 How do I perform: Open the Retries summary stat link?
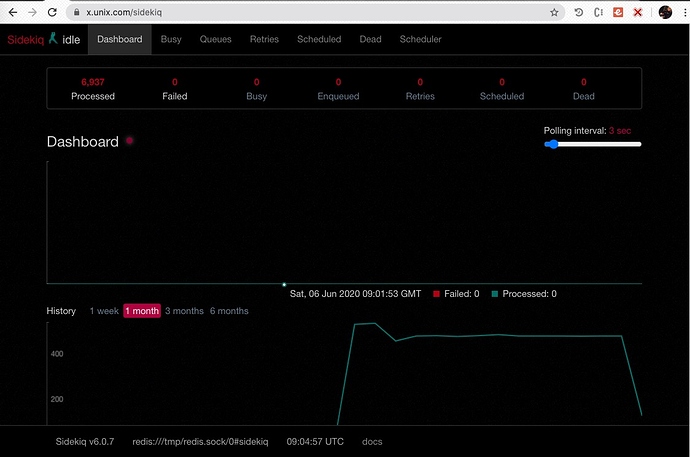[420, 89]
